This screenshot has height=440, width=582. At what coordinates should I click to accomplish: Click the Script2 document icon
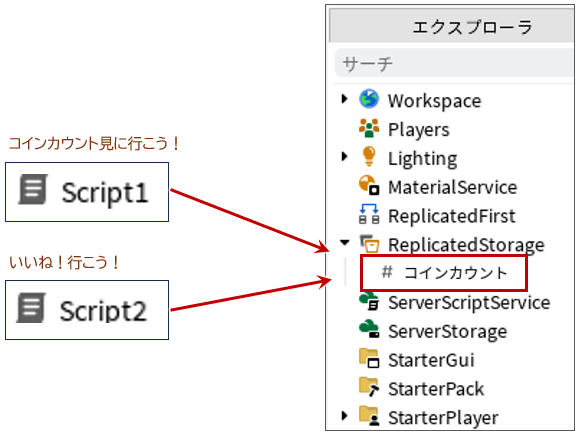click(x=31, y=308)
